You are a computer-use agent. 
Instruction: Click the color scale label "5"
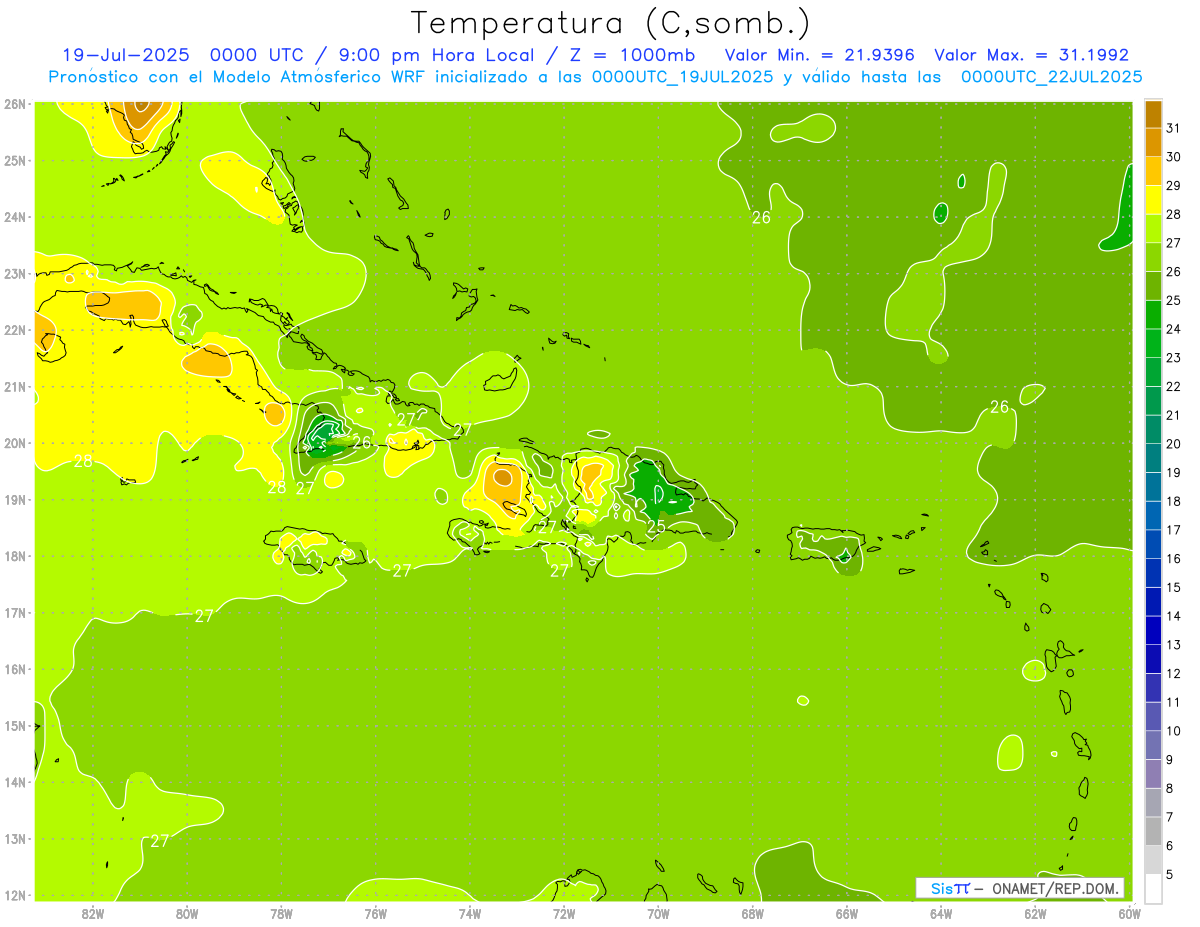click(1170, 875)
